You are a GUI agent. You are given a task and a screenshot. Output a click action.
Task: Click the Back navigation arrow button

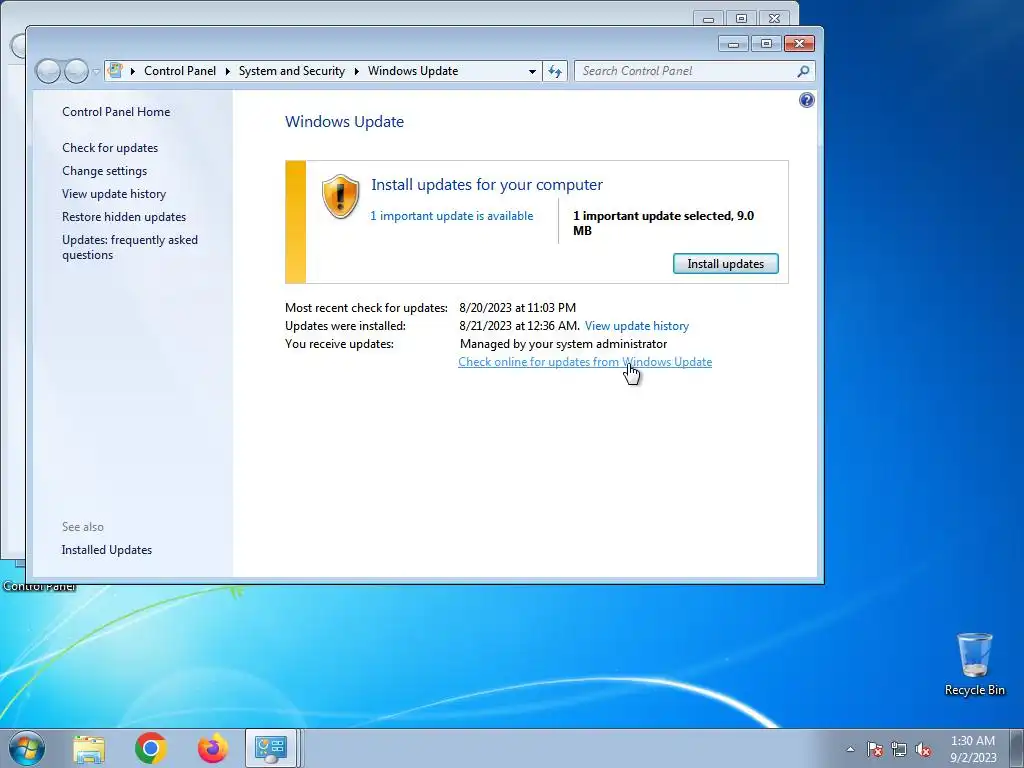48,71
